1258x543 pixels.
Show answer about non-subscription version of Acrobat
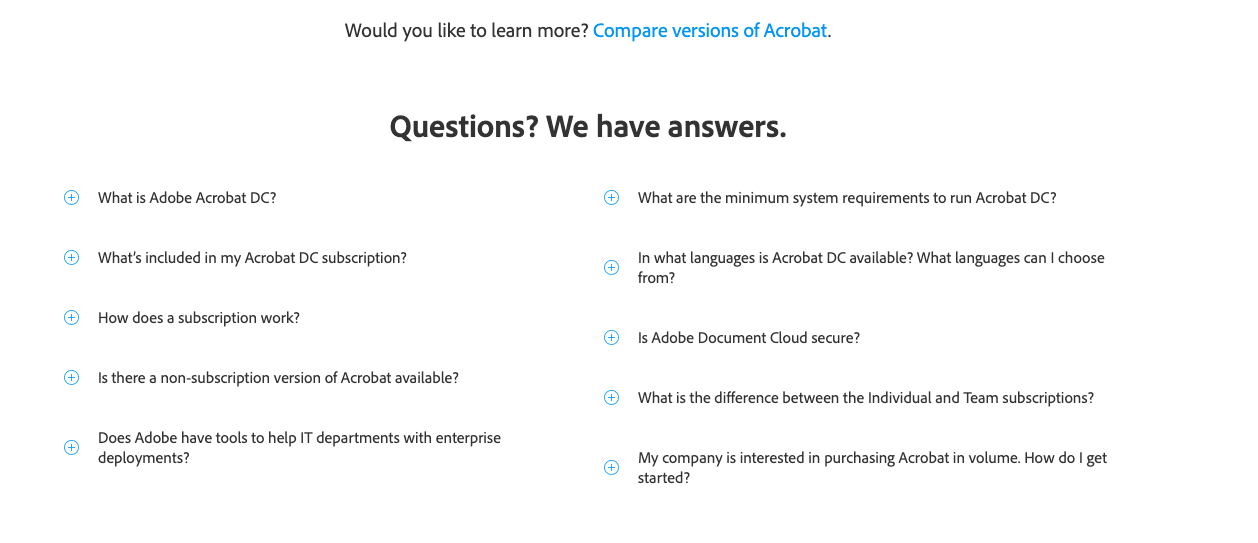coord(278,378)
